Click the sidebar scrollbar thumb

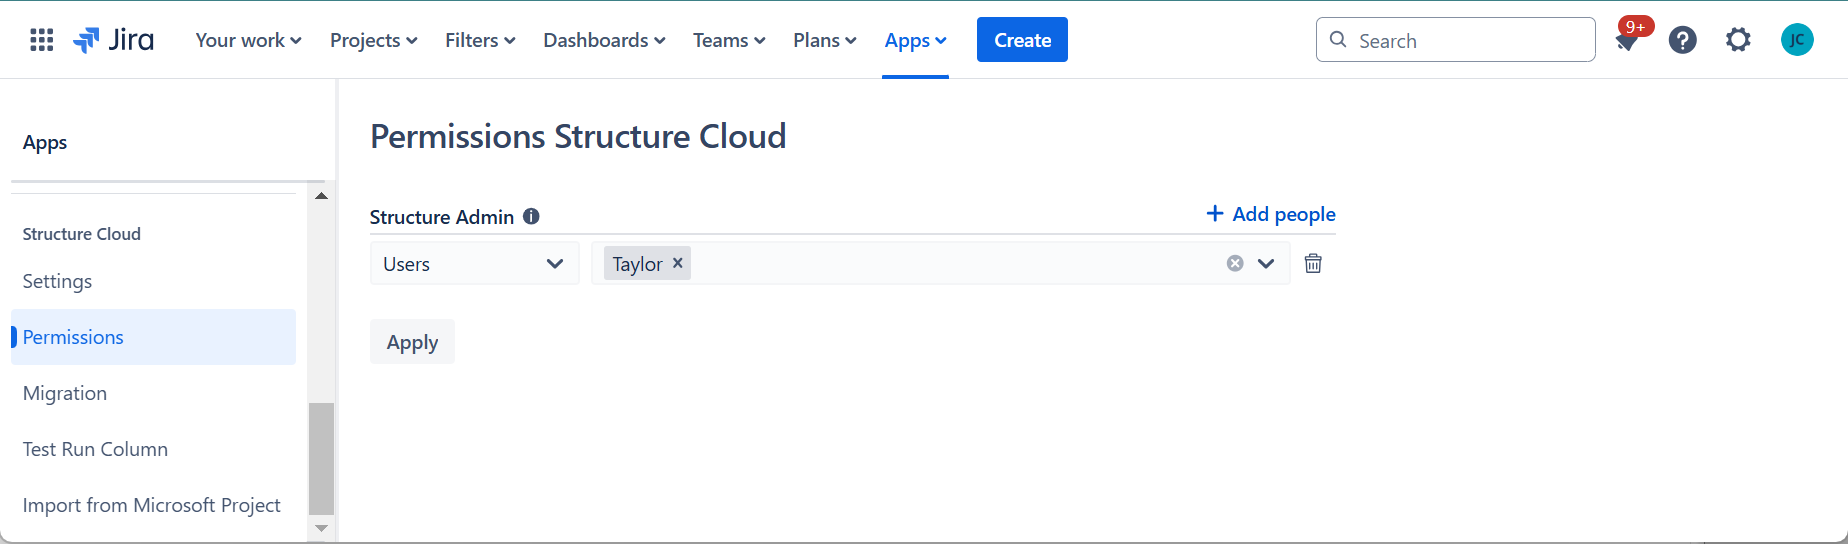pos(321,457)
